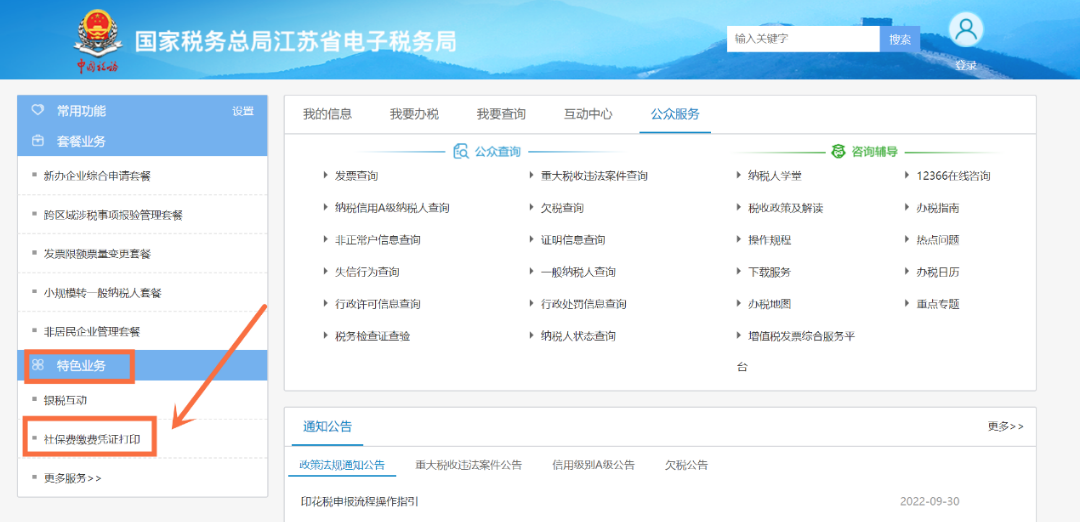Screen dimensions: 1080x522
Task: Expand 更多服务>> in the sidebar
Action: [x=73, y=478]
